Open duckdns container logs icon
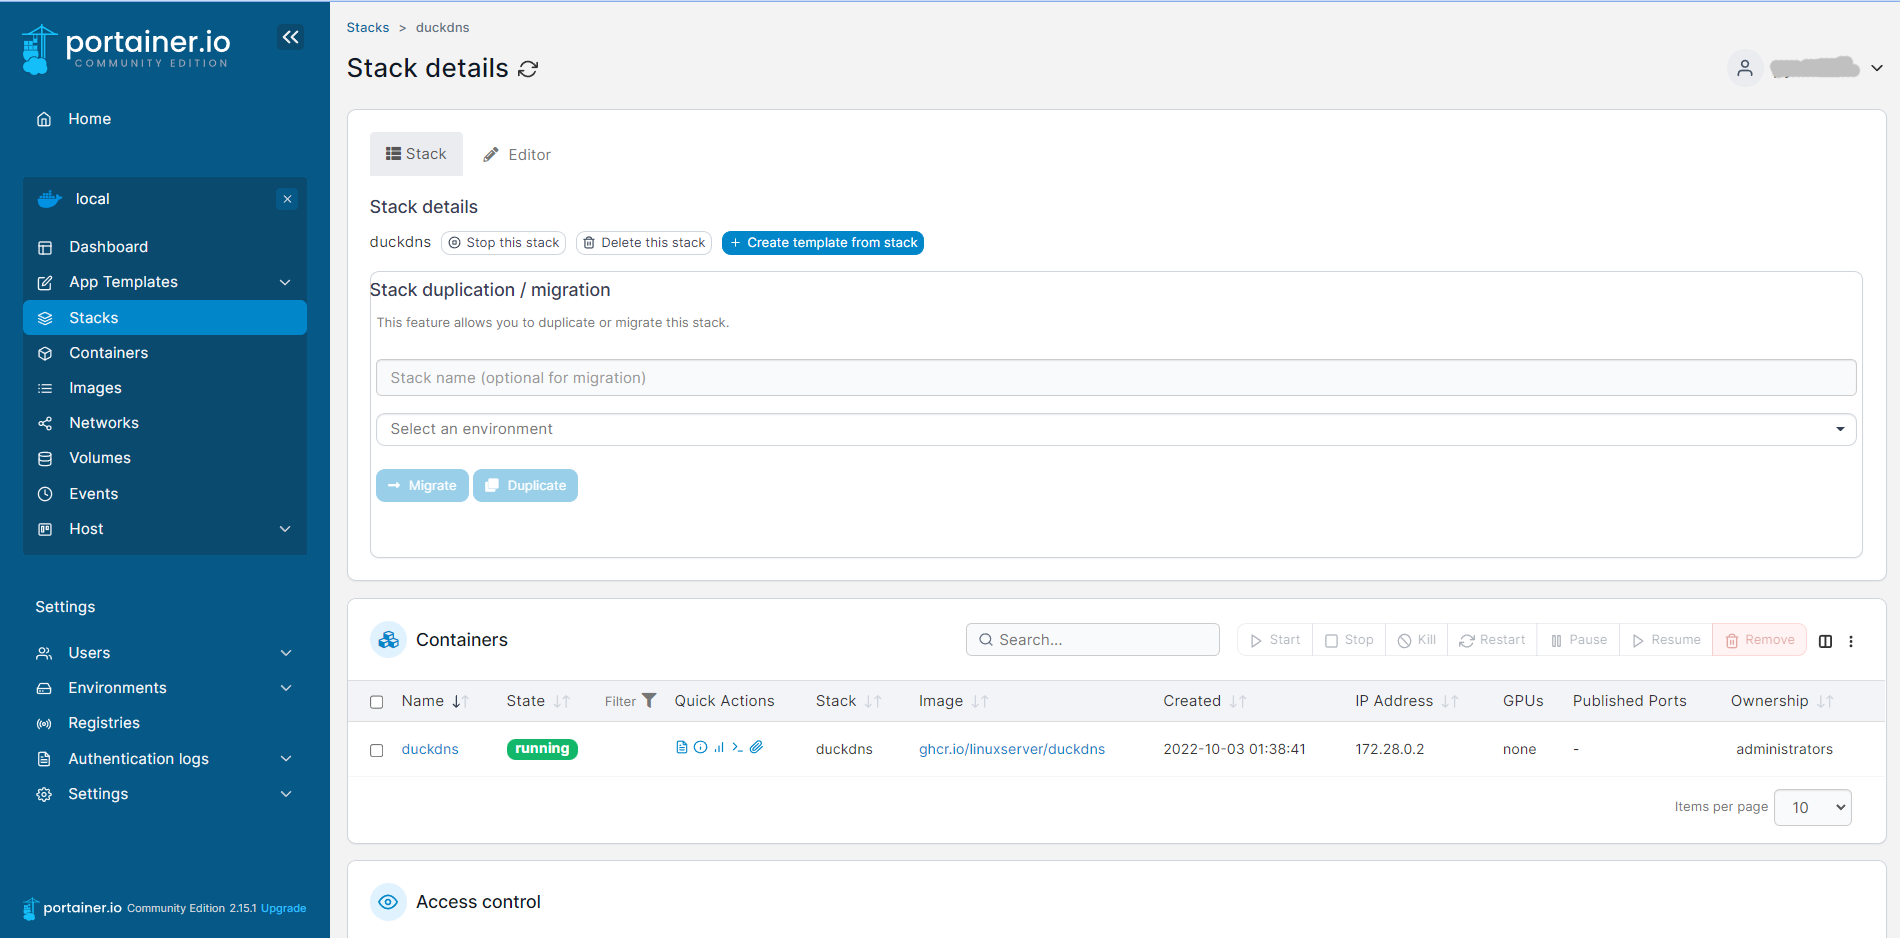The width and height of the screenshot is (1900, 938). [x=682, y=747]
